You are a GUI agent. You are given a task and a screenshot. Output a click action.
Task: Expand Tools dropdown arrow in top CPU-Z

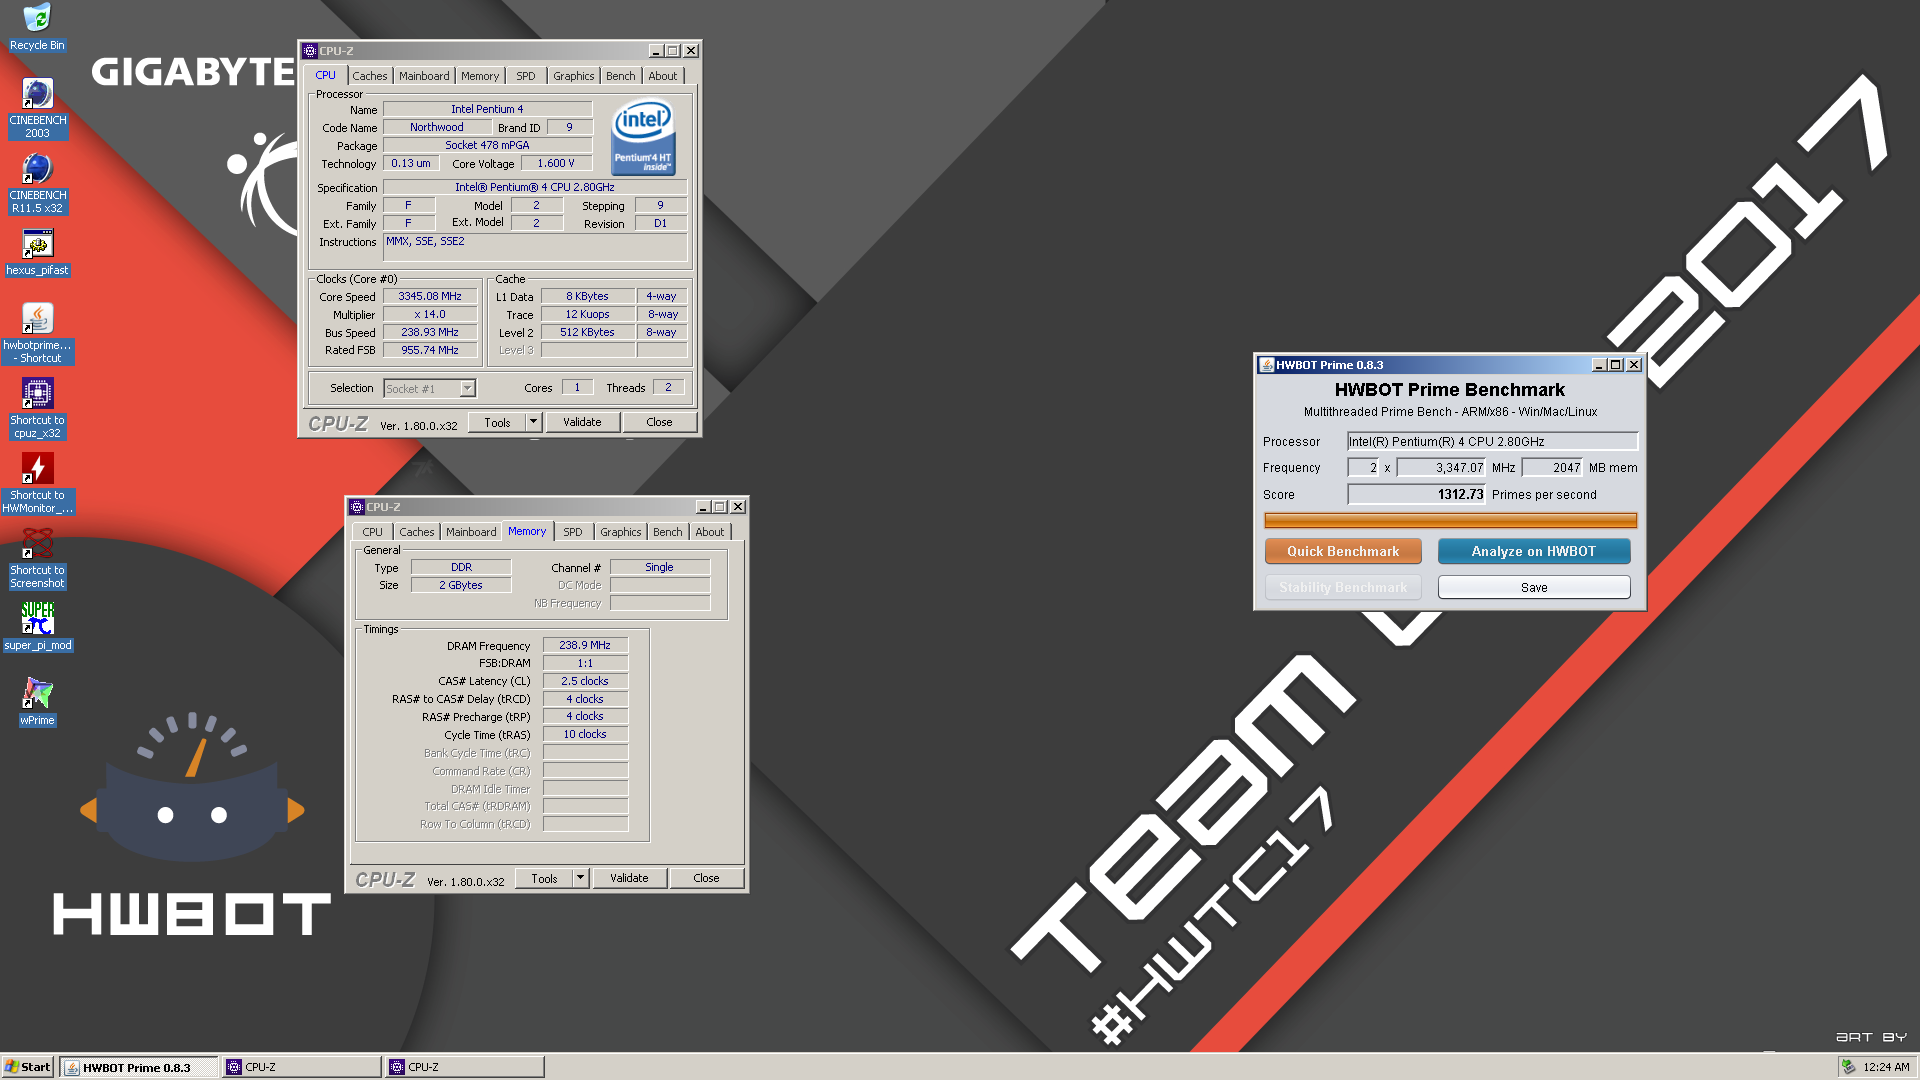[533, 422]
